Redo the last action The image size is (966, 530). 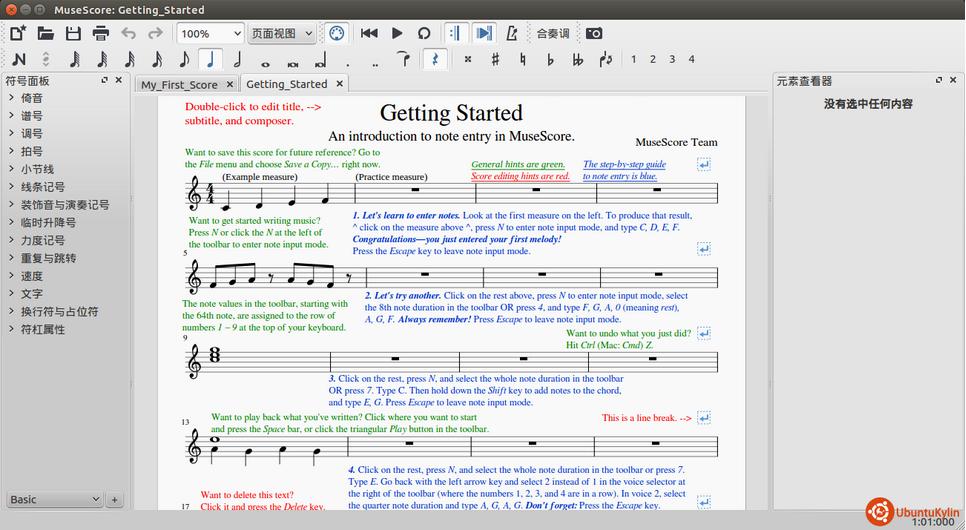click(155, 33)
